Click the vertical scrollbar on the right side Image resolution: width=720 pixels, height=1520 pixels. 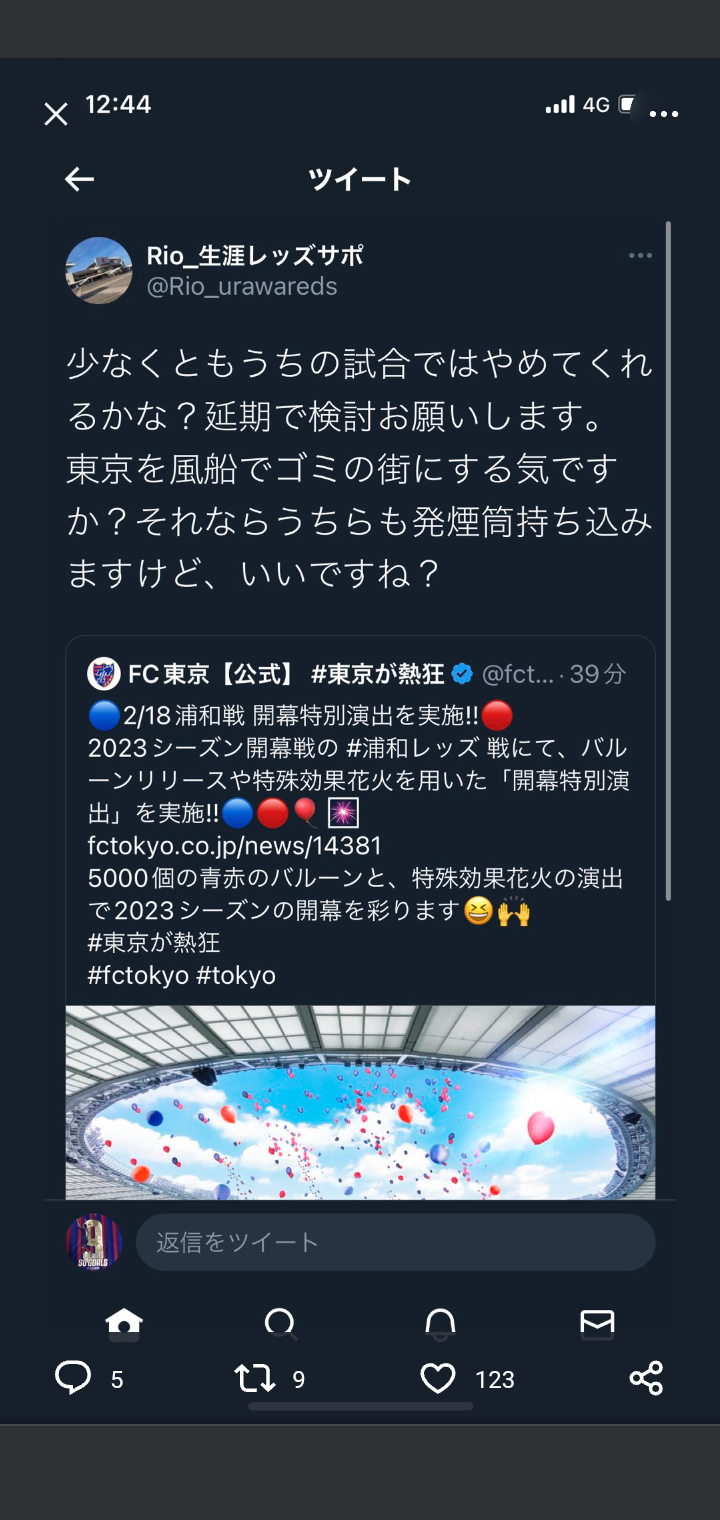(668, 560)
